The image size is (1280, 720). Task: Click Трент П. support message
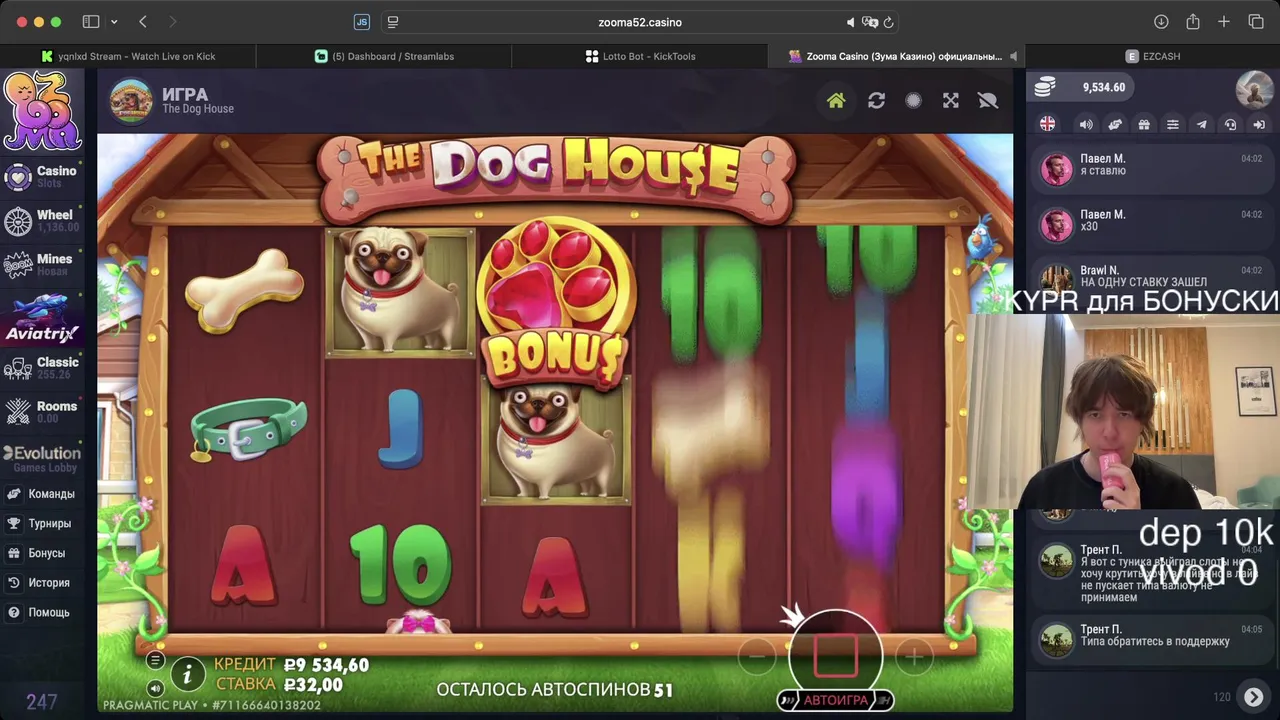coord(1155,641)
